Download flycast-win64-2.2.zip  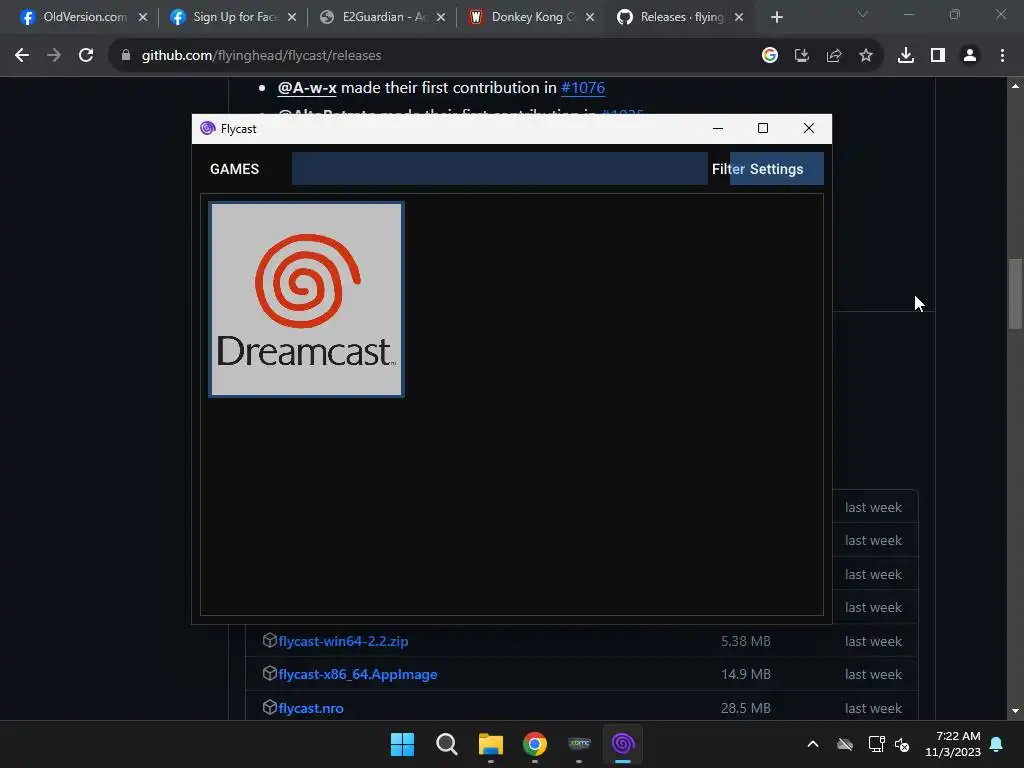344,641
